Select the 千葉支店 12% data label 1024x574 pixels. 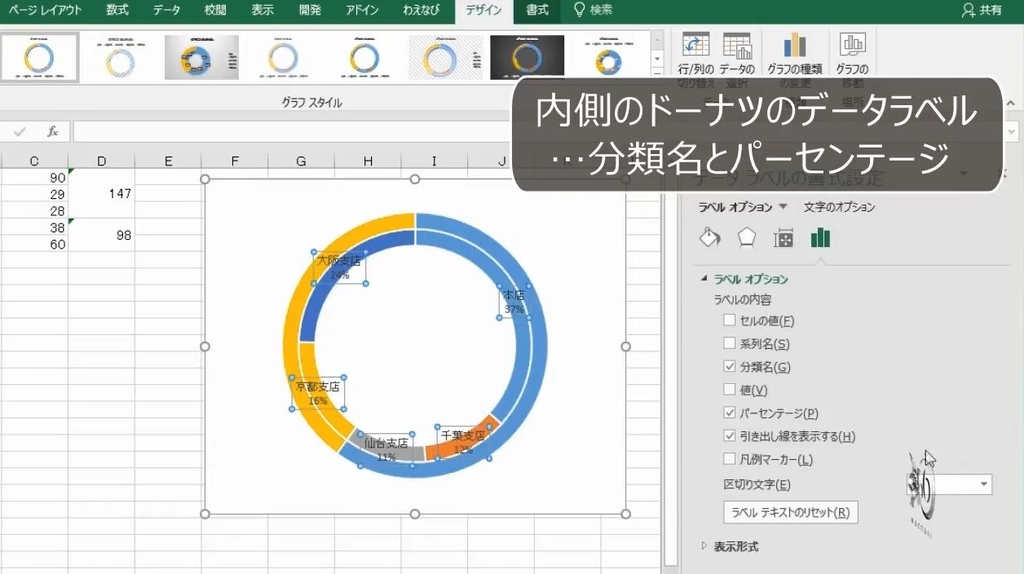point(463,442)
